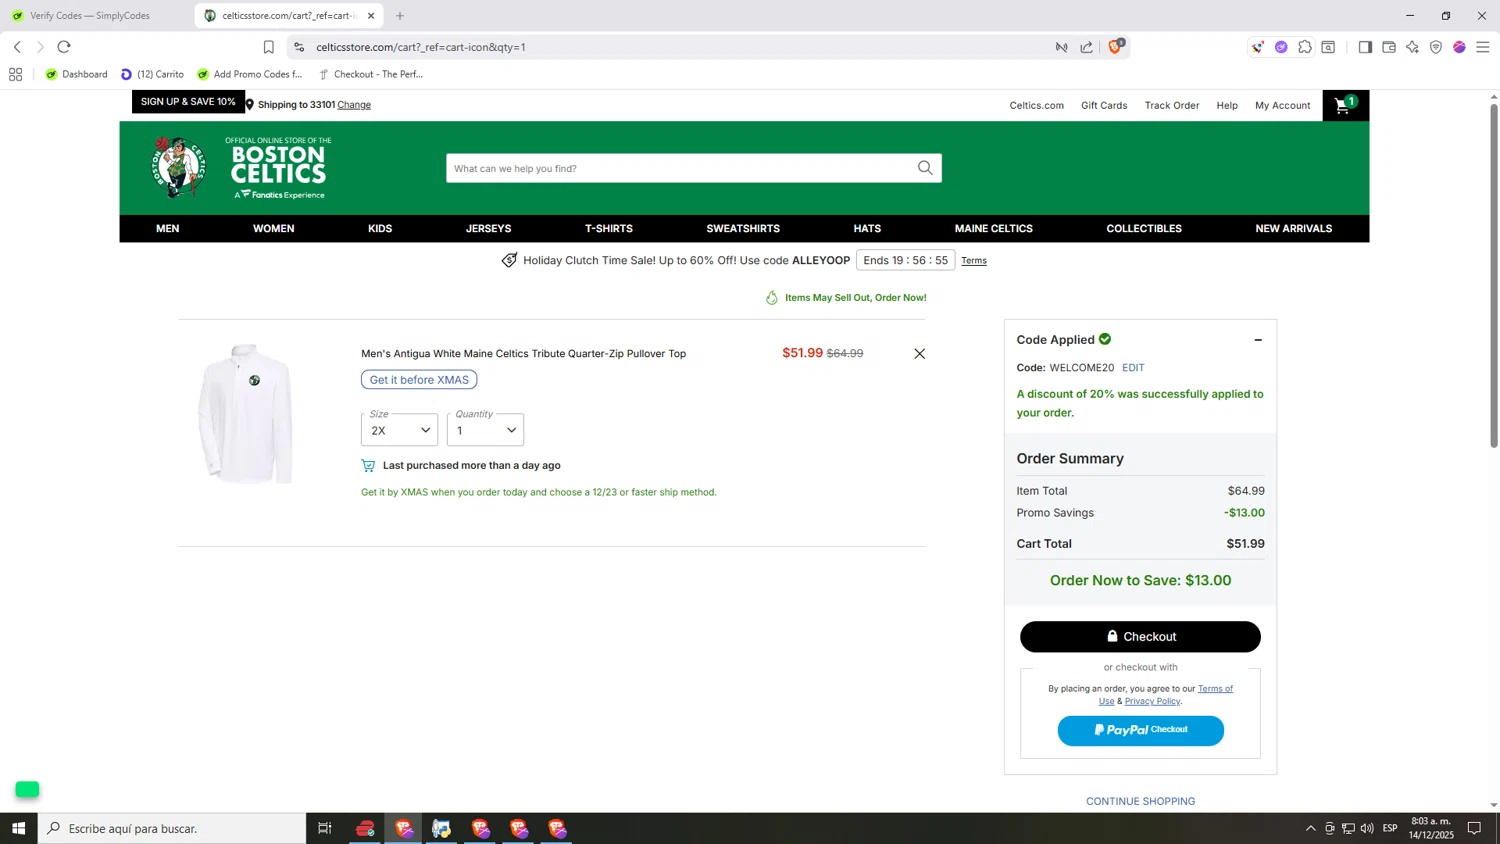Reload the page with refresh icon
This screenshot has width=1500, height=844.
[x=64, y=47]
